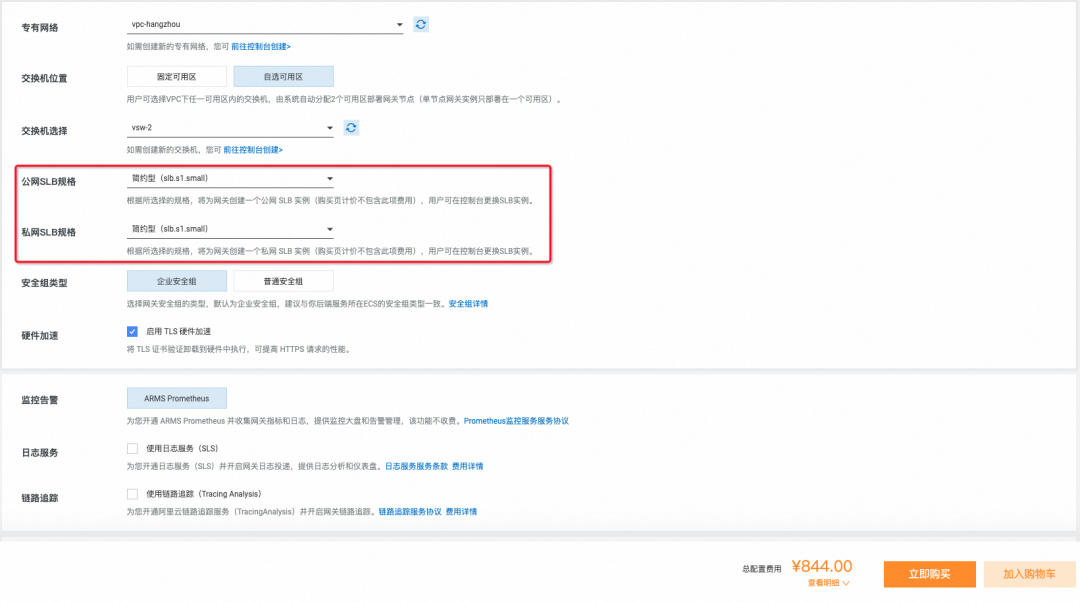Select 固定可用区 switch location
This screenshot has width=1080, height=602.
[177, 76]
